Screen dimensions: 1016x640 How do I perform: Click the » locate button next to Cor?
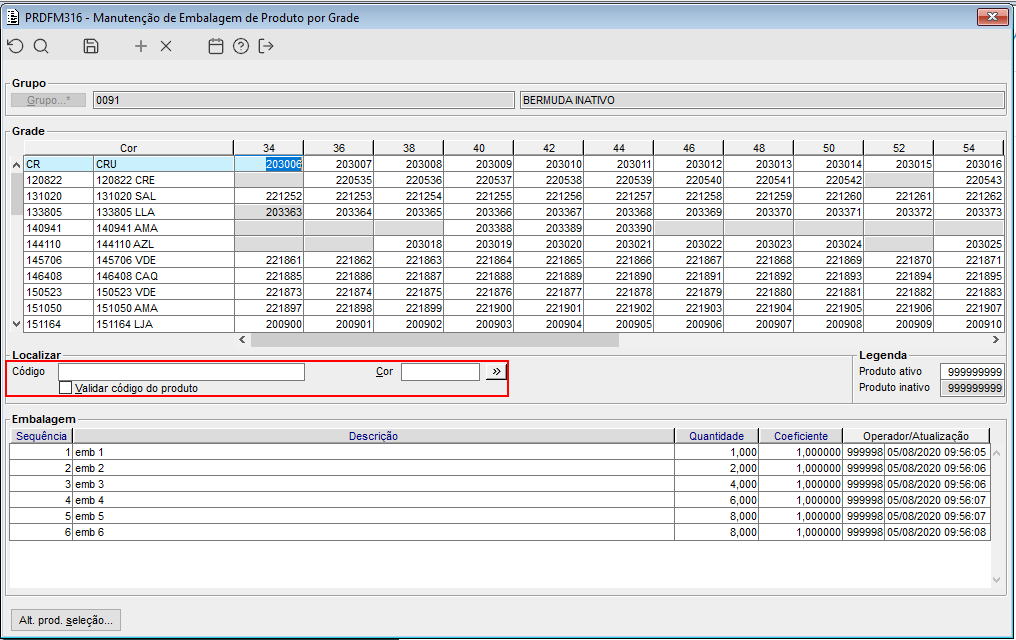[x=496, y=371]
